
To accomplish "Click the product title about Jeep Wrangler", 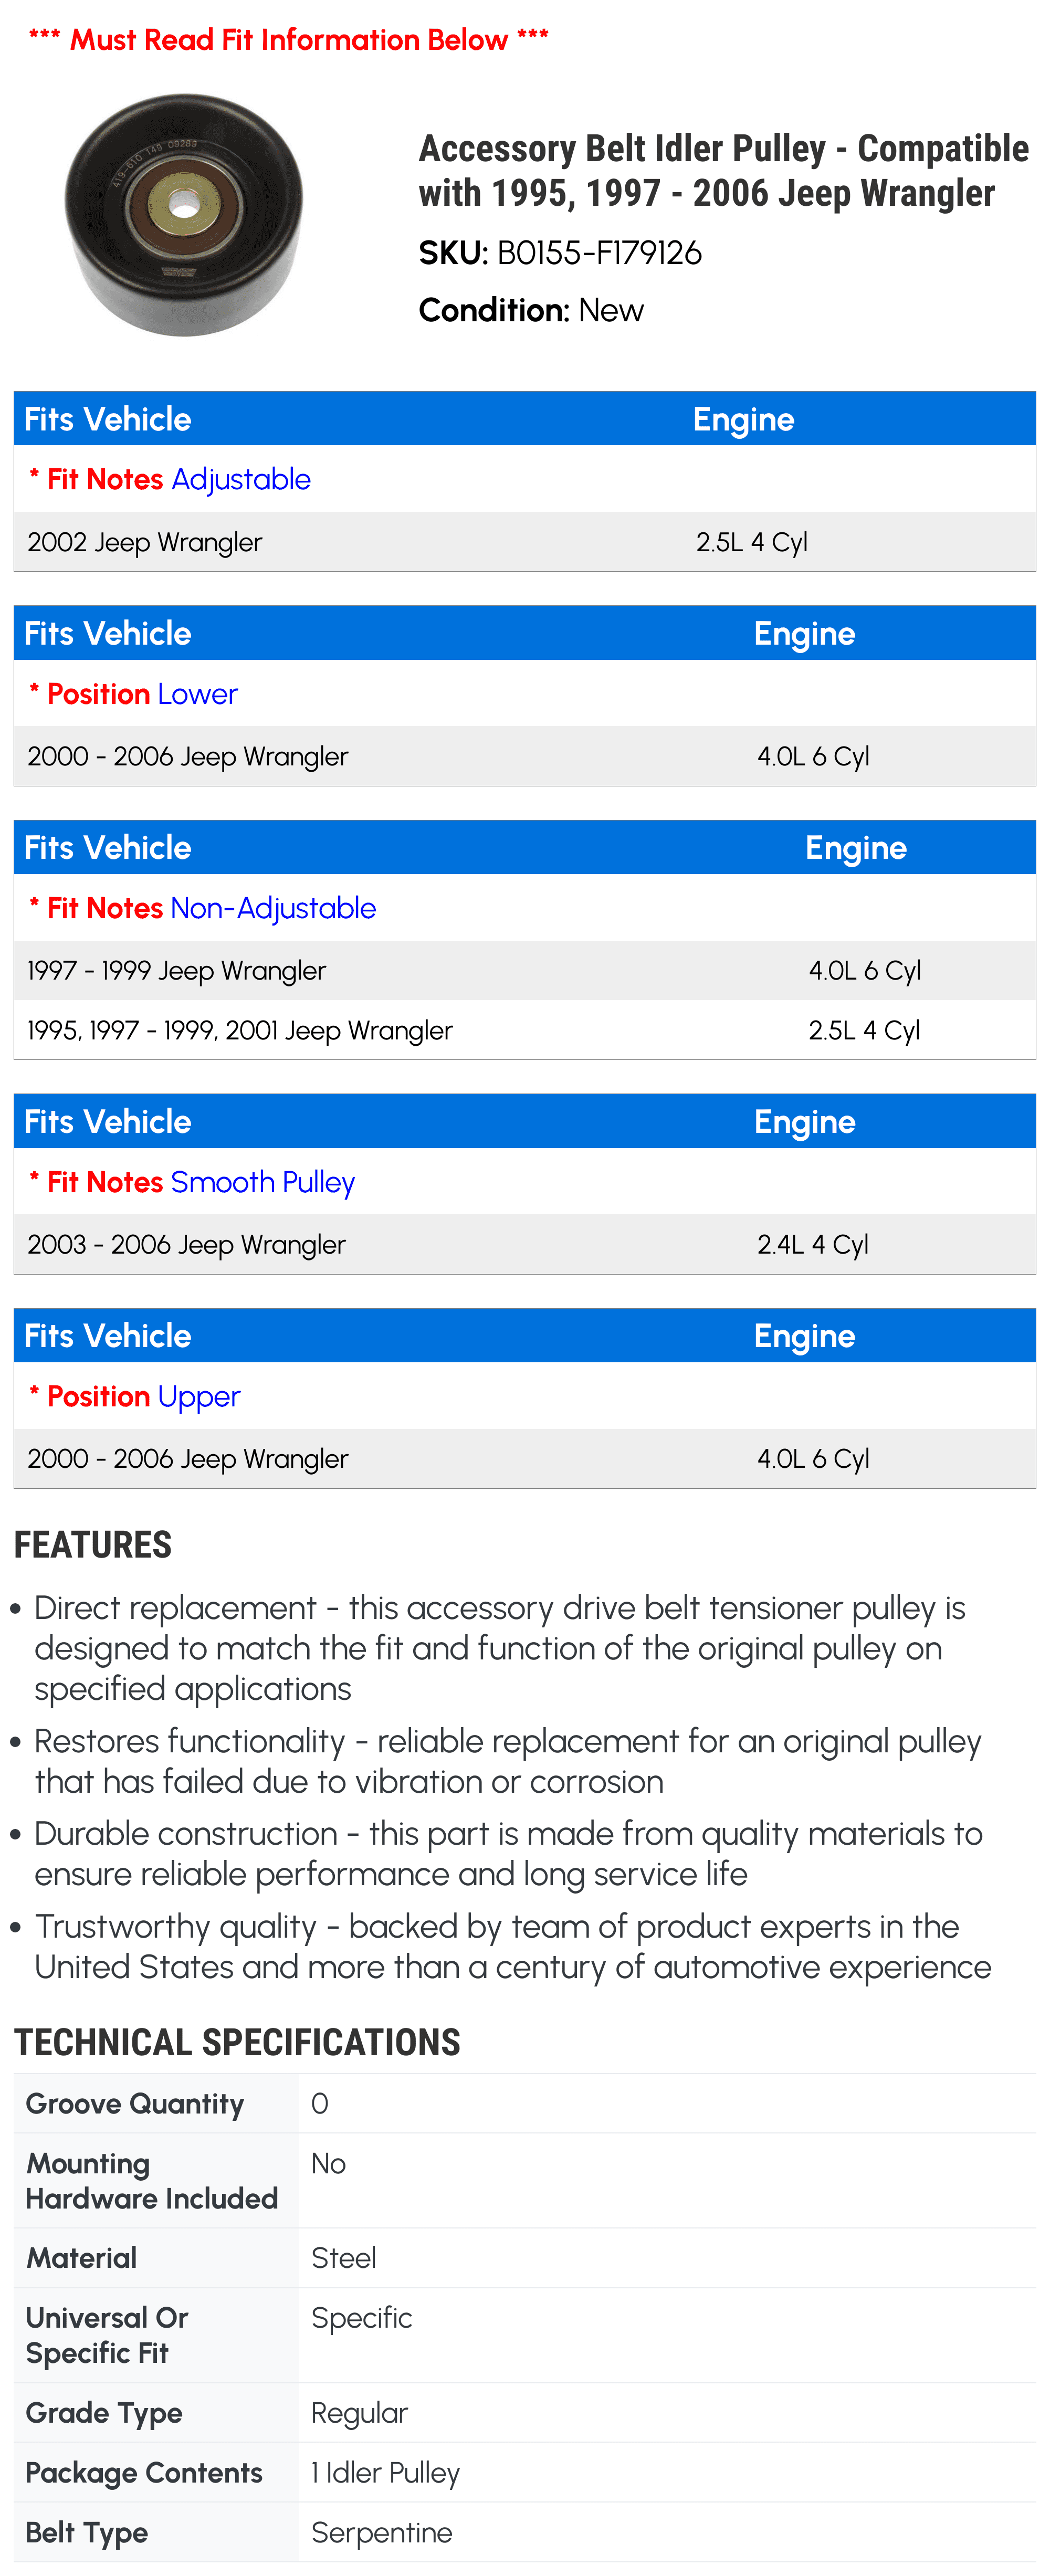I will [723, 170].
